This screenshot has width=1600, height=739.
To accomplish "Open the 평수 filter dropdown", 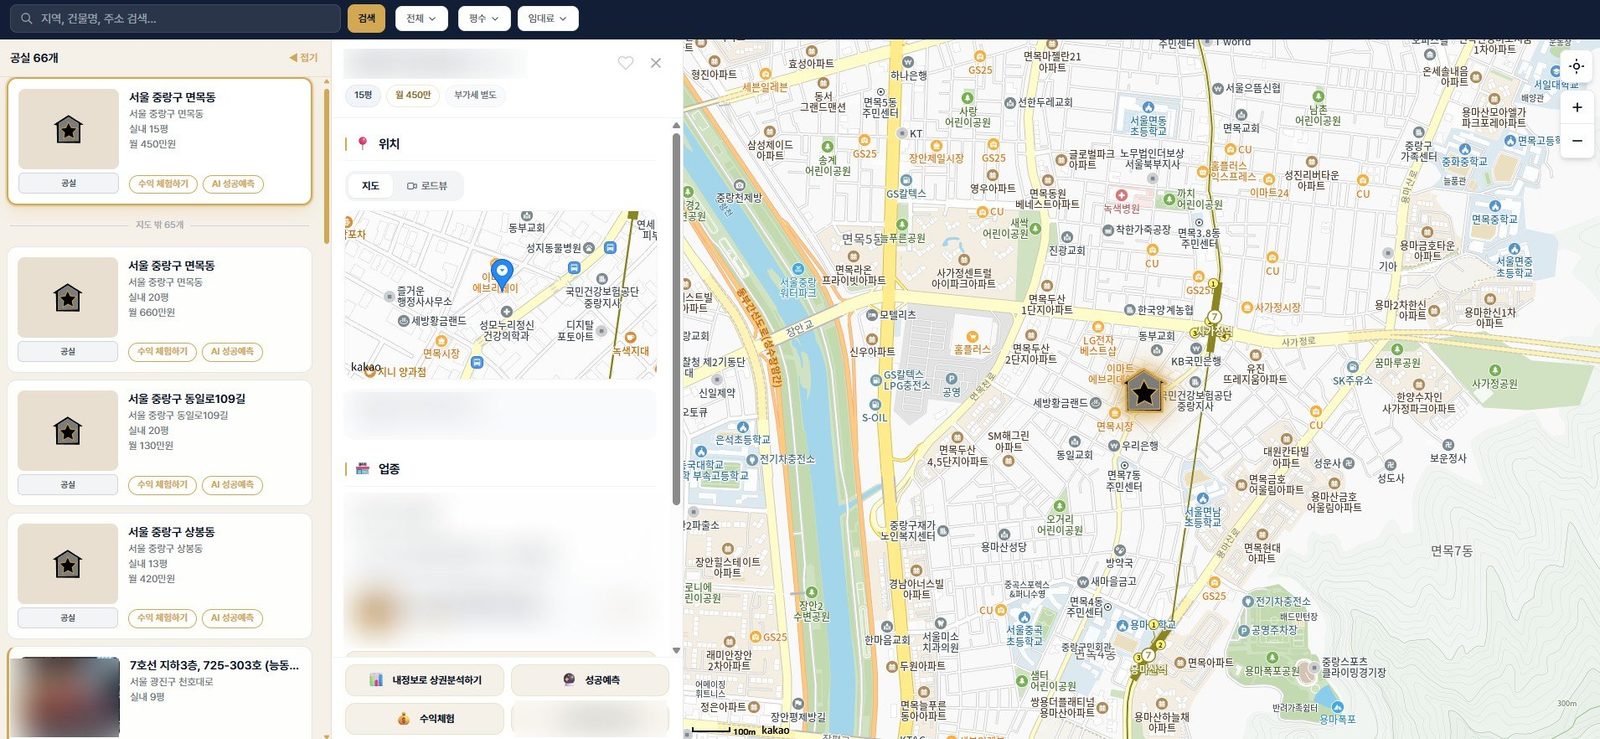I will coord(484,18).
